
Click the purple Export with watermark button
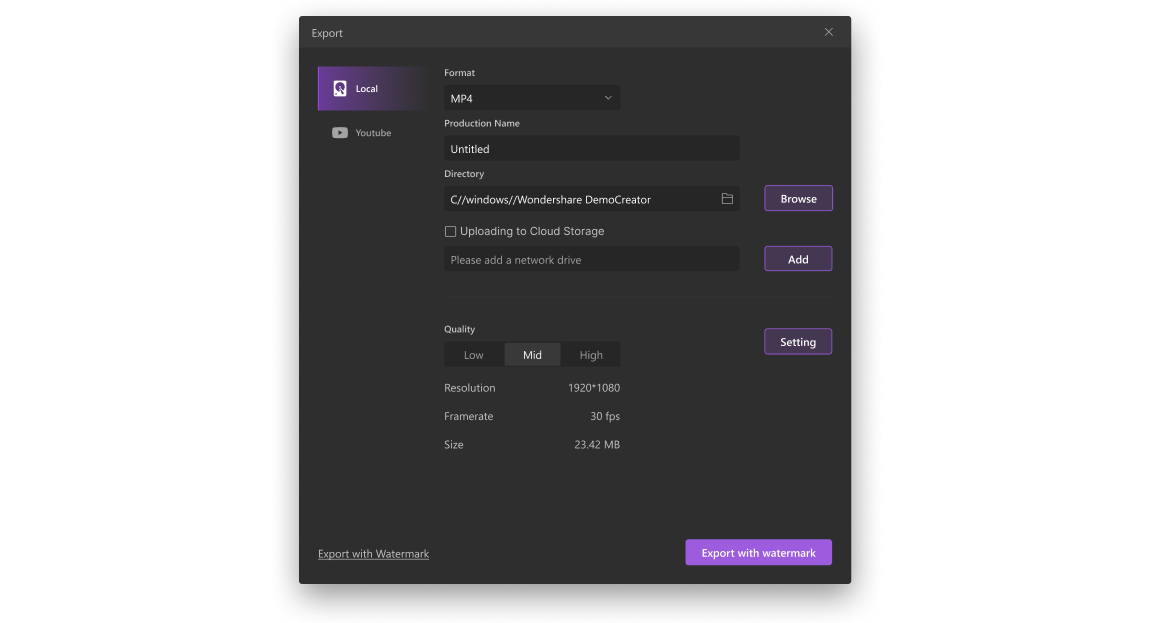tap(758, 553)
